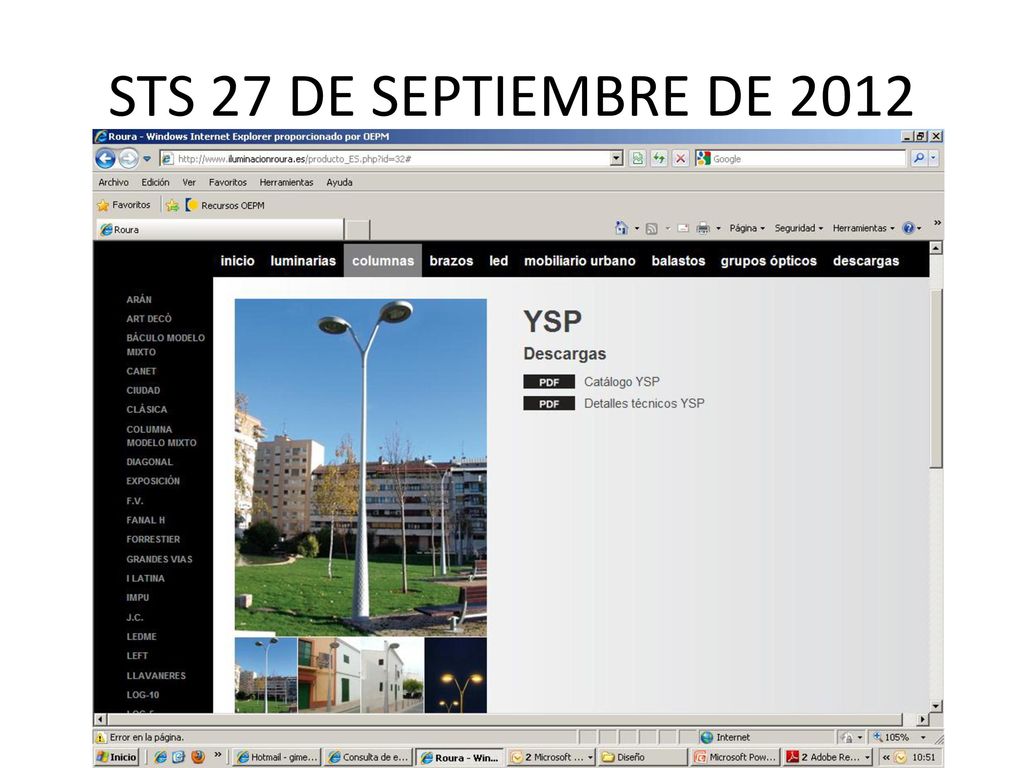Select CLÁSICA column model
The image size is (1024, 768).
[x=147, y=409]
